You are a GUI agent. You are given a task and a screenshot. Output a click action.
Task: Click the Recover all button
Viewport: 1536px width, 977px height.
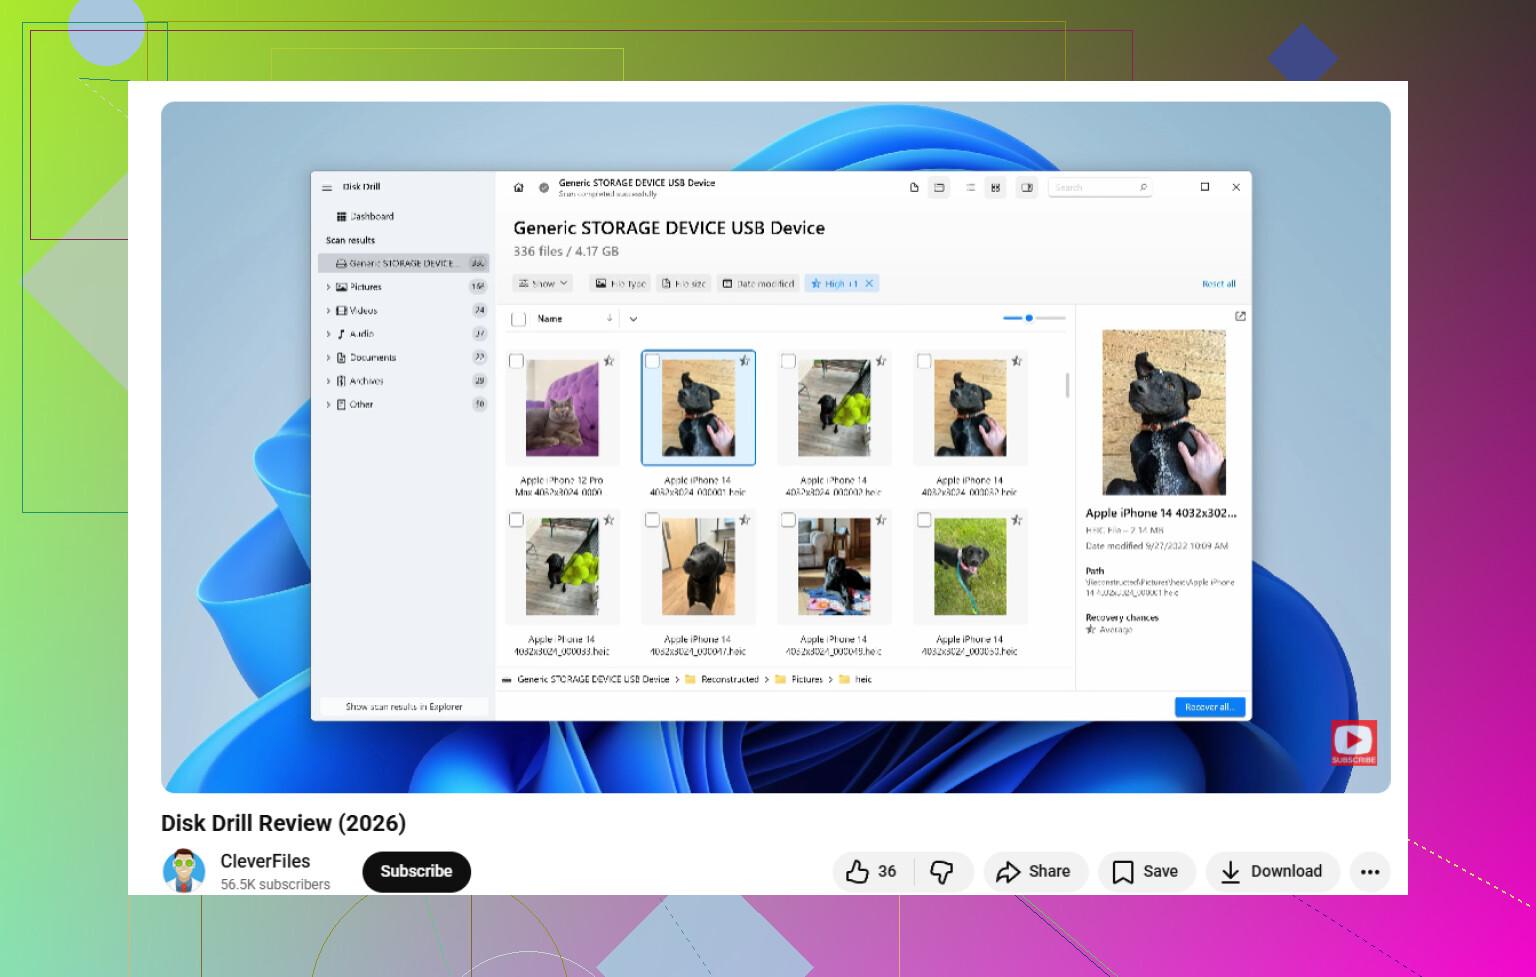(x=1210, y=707)
